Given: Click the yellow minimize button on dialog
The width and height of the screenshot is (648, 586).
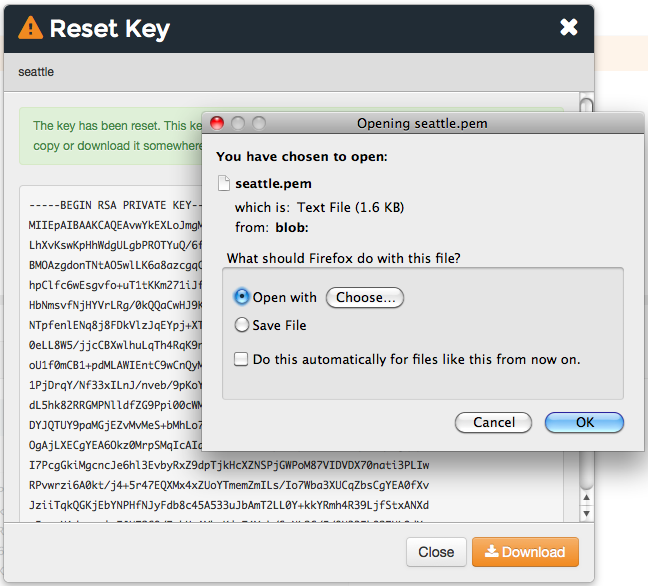Looking at the screenshot, I should point(237,123).
